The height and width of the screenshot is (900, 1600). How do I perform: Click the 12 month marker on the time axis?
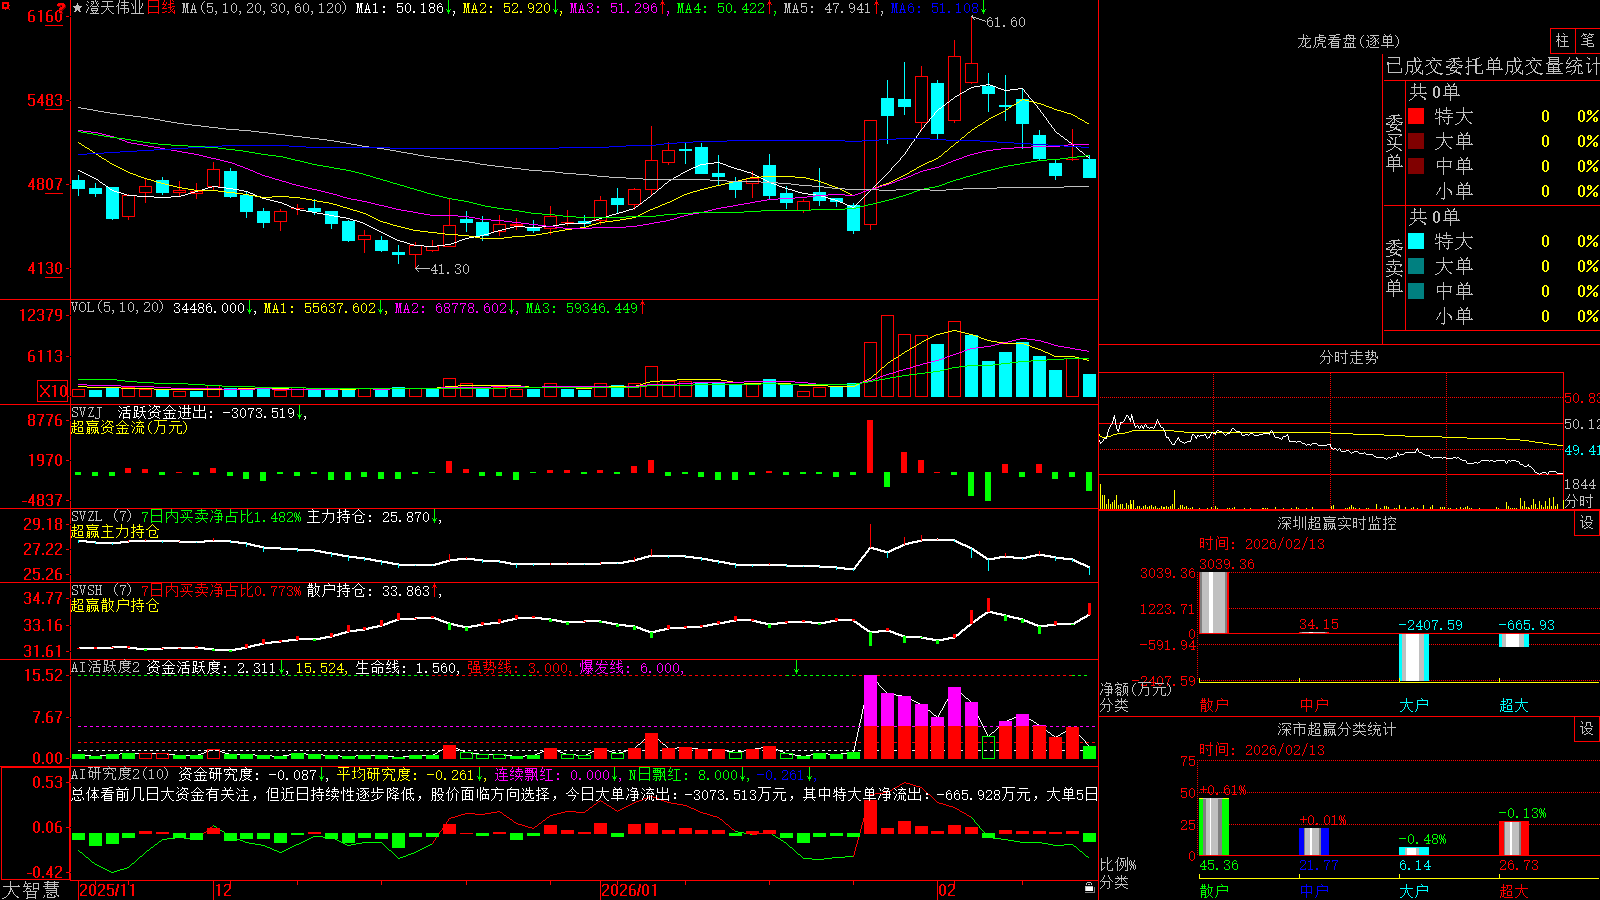point(224,890)
